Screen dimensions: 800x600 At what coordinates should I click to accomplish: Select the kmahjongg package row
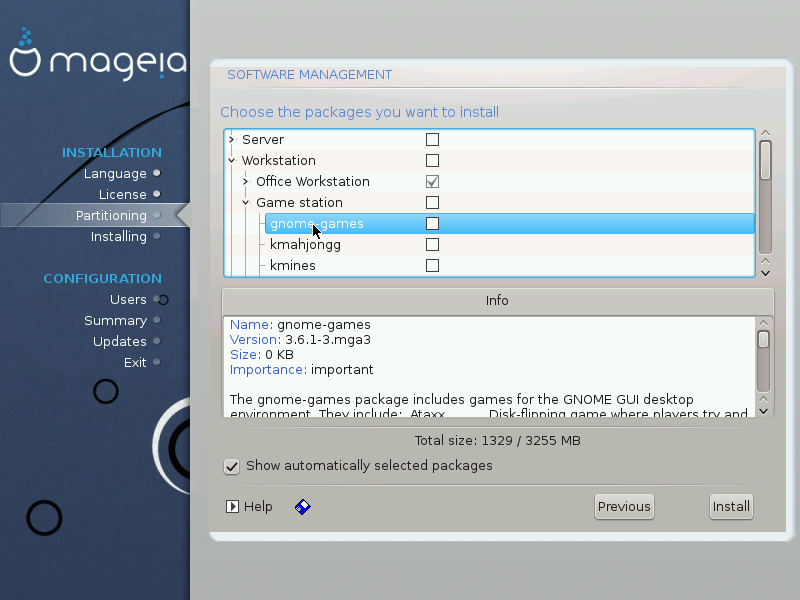coord(305,245)
